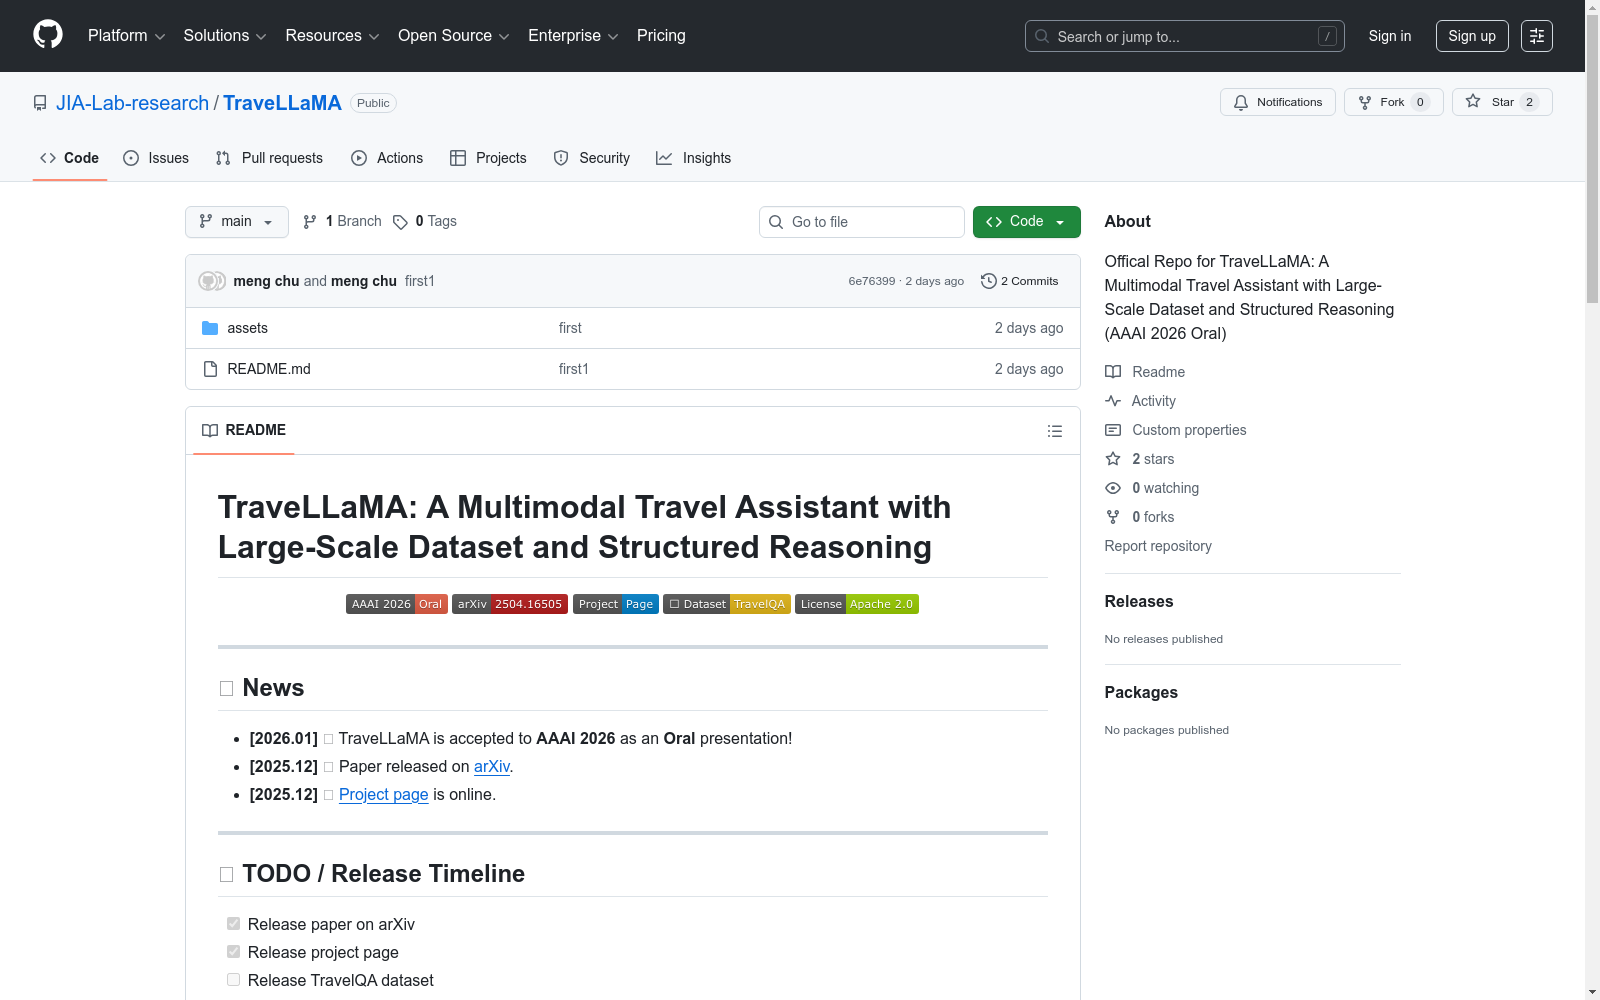Screen dimensions: 1600x1000
Task: Click the AAAI 2026 Oral badge
Action: point(396,604)
